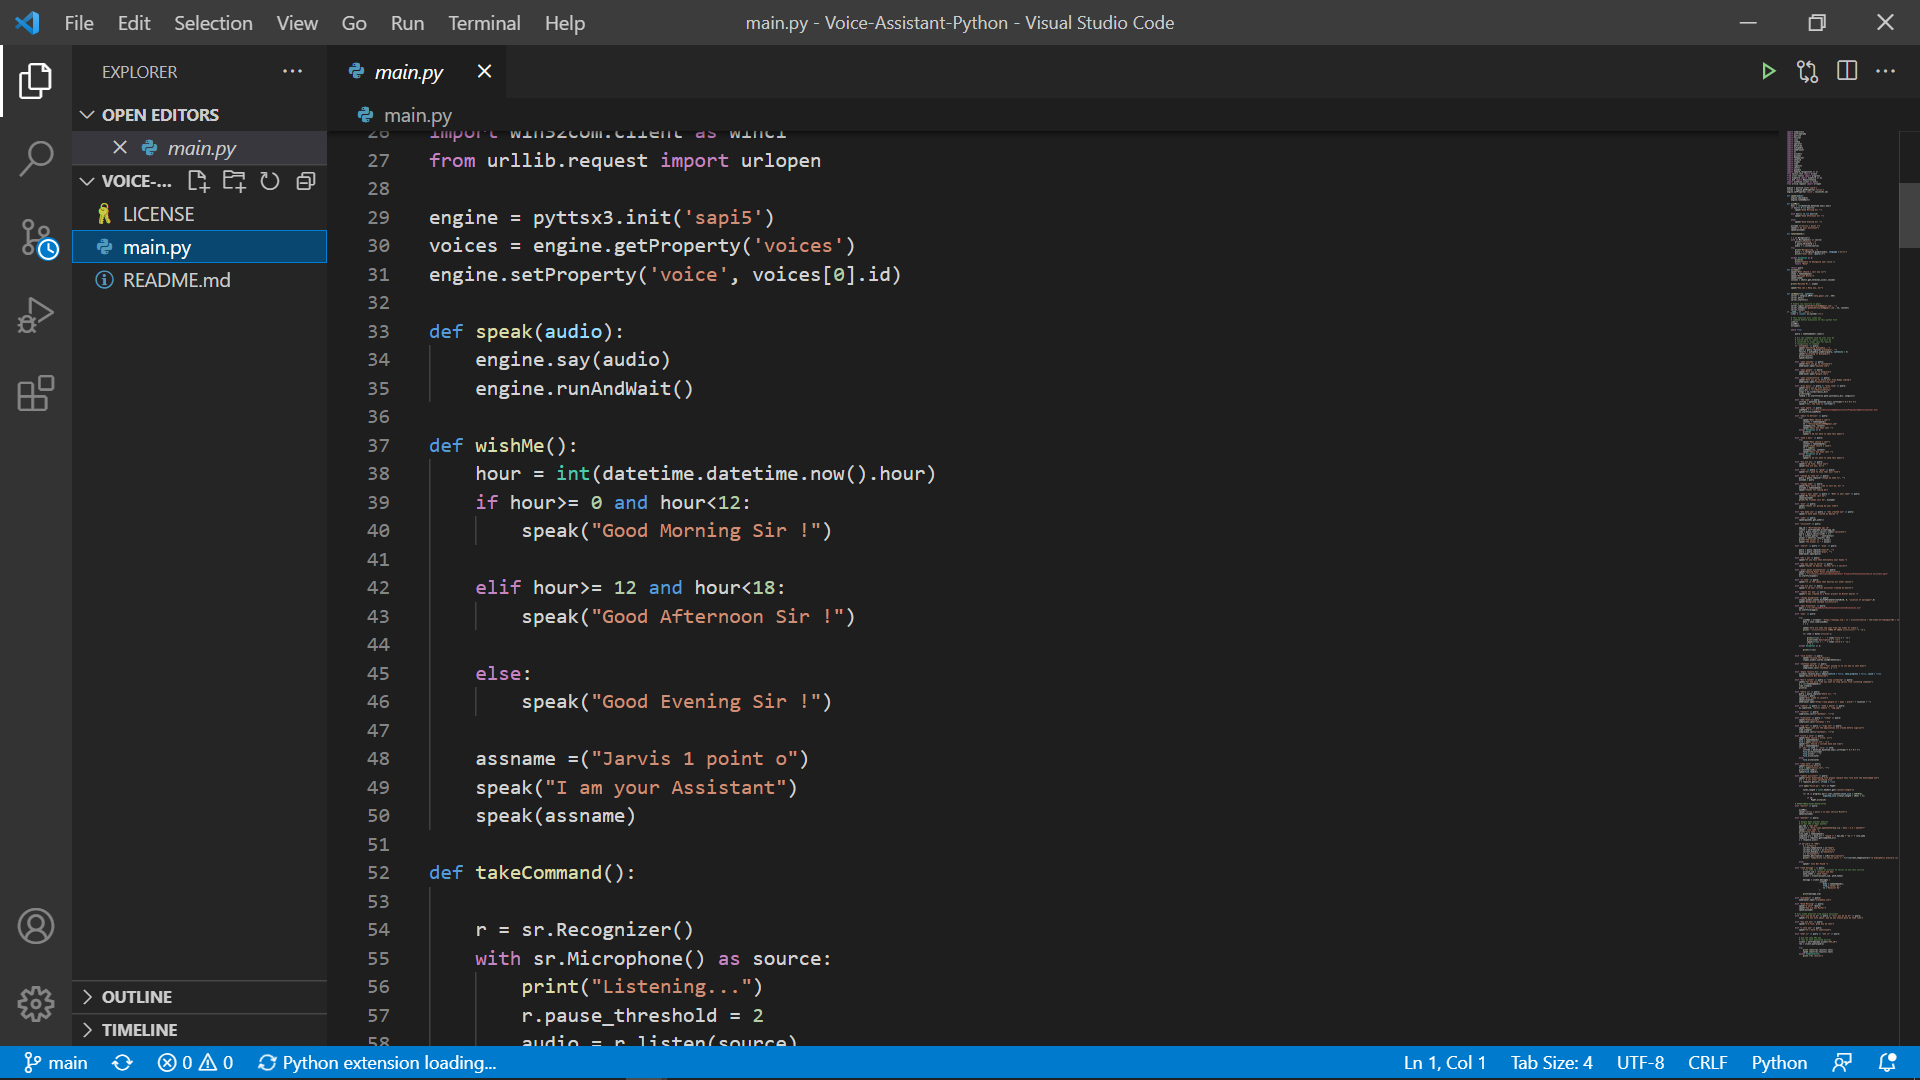Open the Source Control view icon
The width and height of the screenshot is (1920, 1080).
(38, 238)
